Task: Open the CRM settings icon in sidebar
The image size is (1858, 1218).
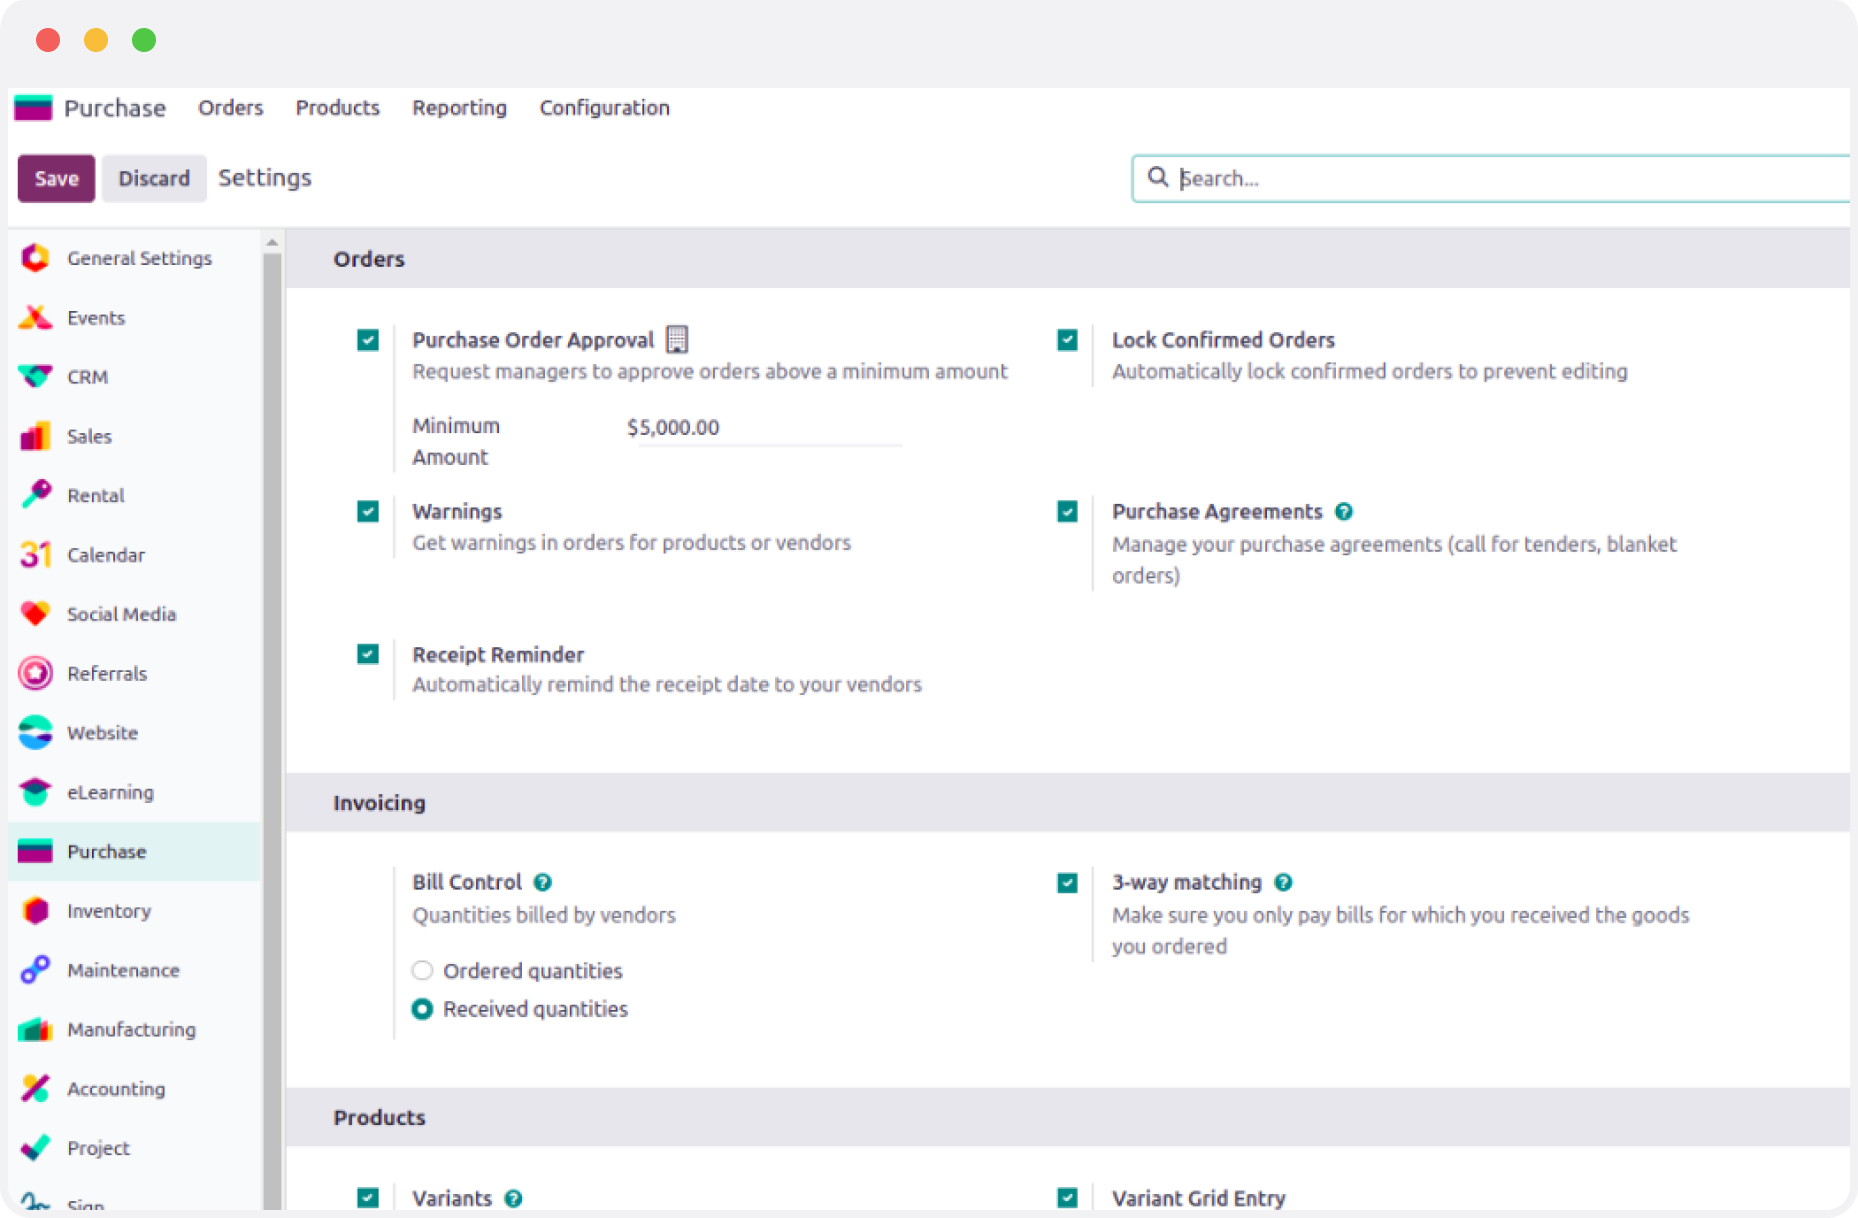Action: pyautogui.click(x=35, y=377)
